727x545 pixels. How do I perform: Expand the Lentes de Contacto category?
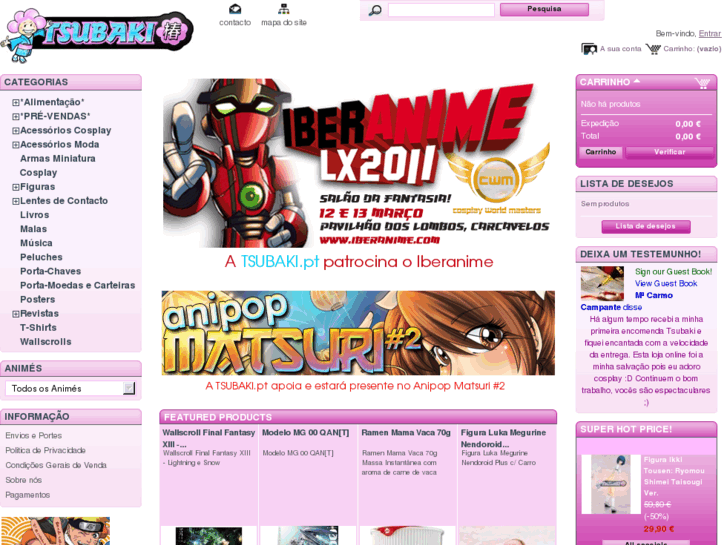point(16,201)
